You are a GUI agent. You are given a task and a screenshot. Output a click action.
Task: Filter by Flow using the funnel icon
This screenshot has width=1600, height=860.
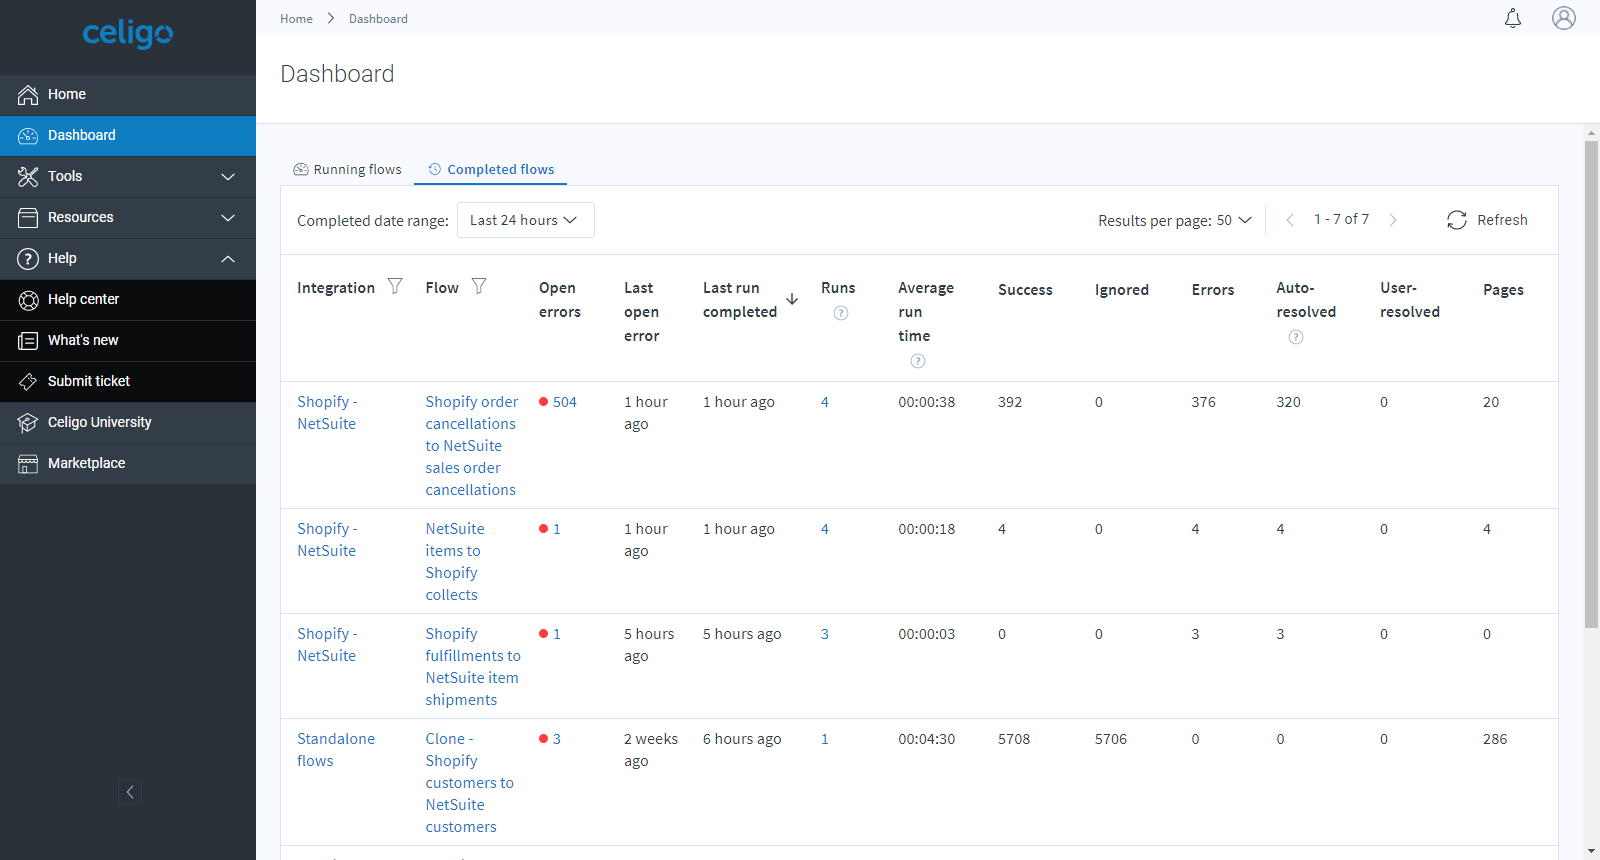click(479, 287)
